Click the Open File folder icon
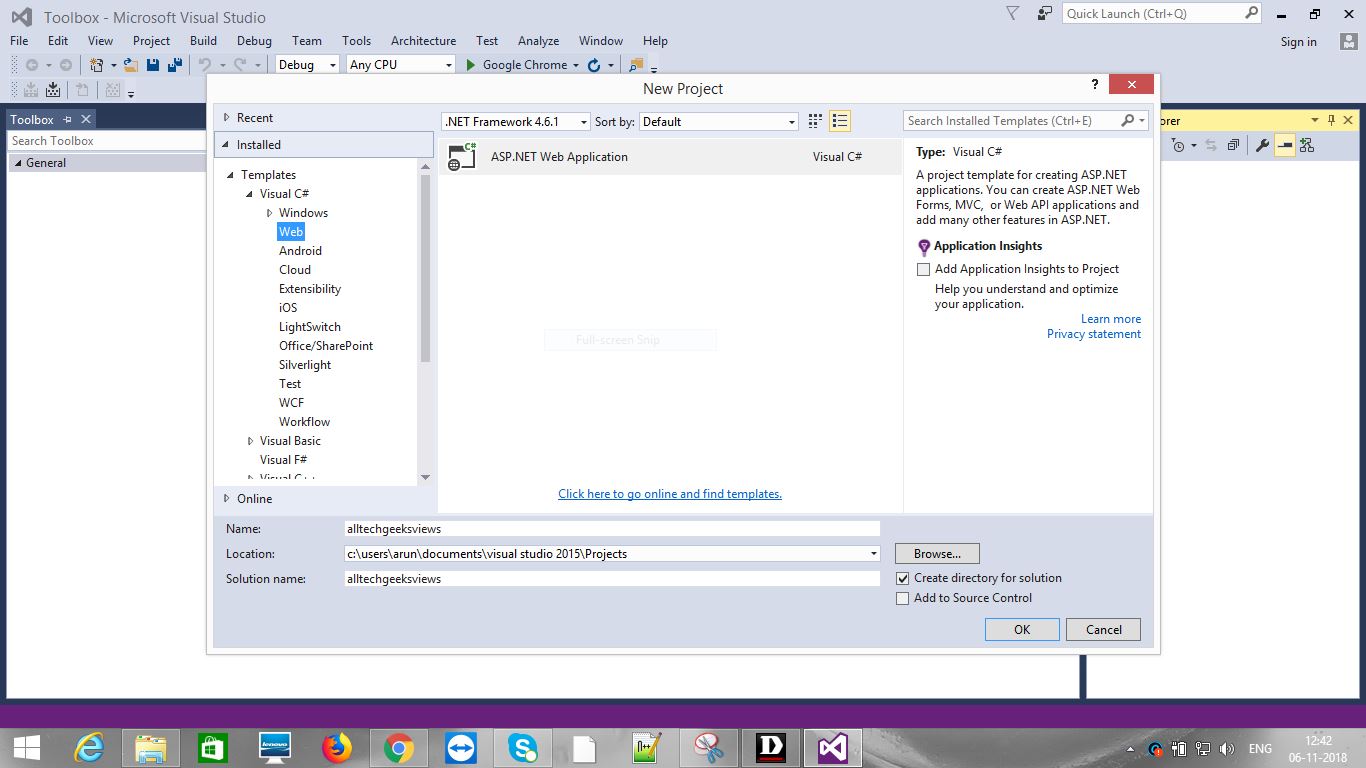This screenshot has width=1366, height=768. click(x=131, y=65)
